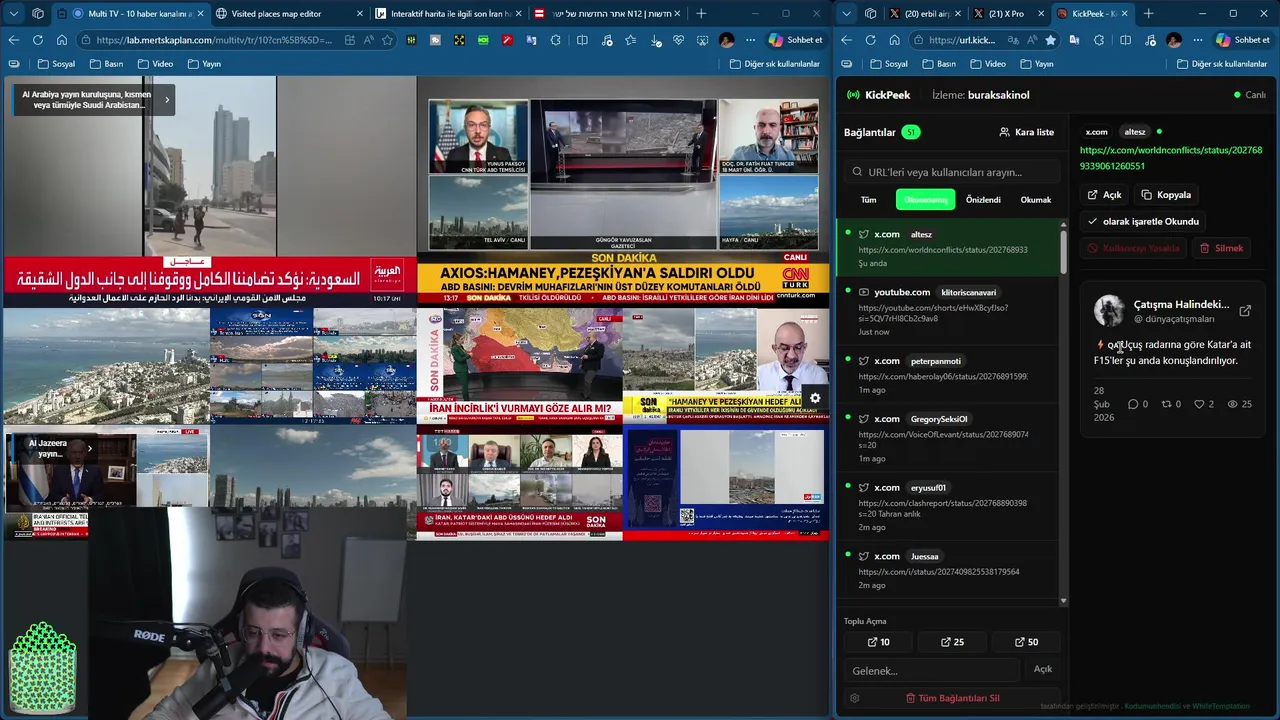Click the Kopyala copy button
Viewport: 1280px width, 720px height.
pos(1166,195)
